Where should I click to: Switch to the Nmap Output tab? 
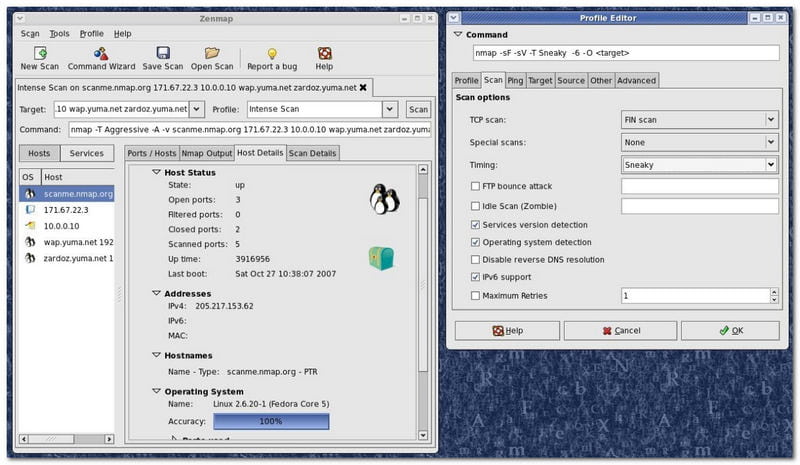click(207, 153)
